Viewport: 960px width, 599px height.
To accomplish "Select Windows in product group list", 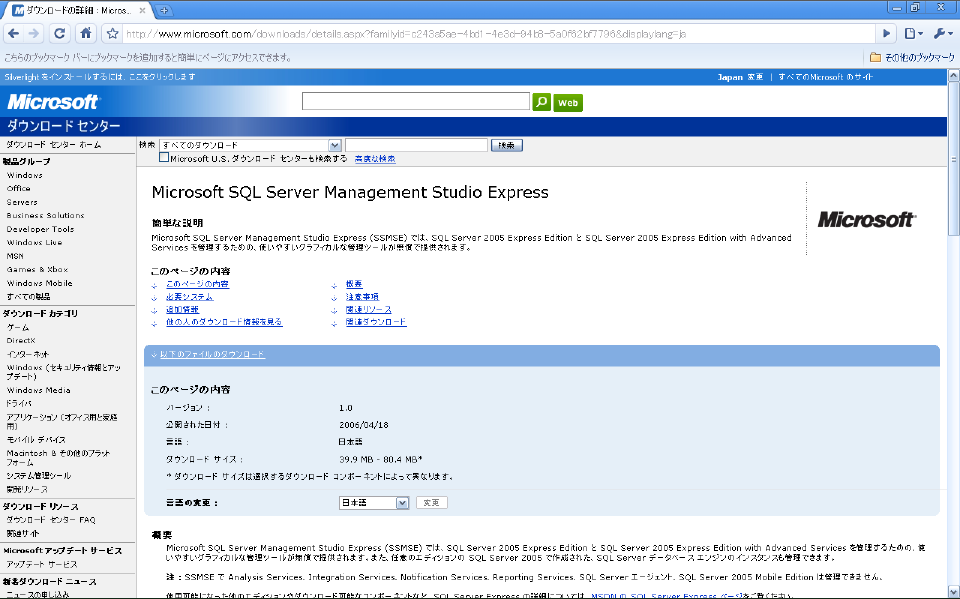I will pos(24,175).
